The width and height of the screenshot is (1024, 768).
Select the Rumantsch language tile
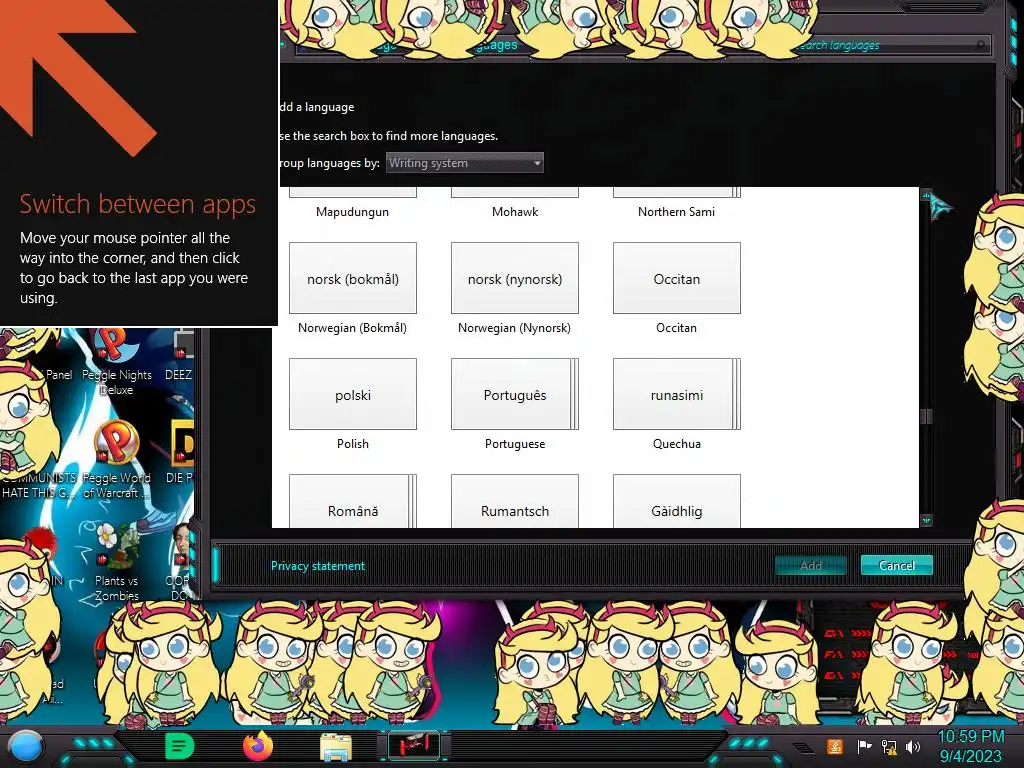coord(515,501)
